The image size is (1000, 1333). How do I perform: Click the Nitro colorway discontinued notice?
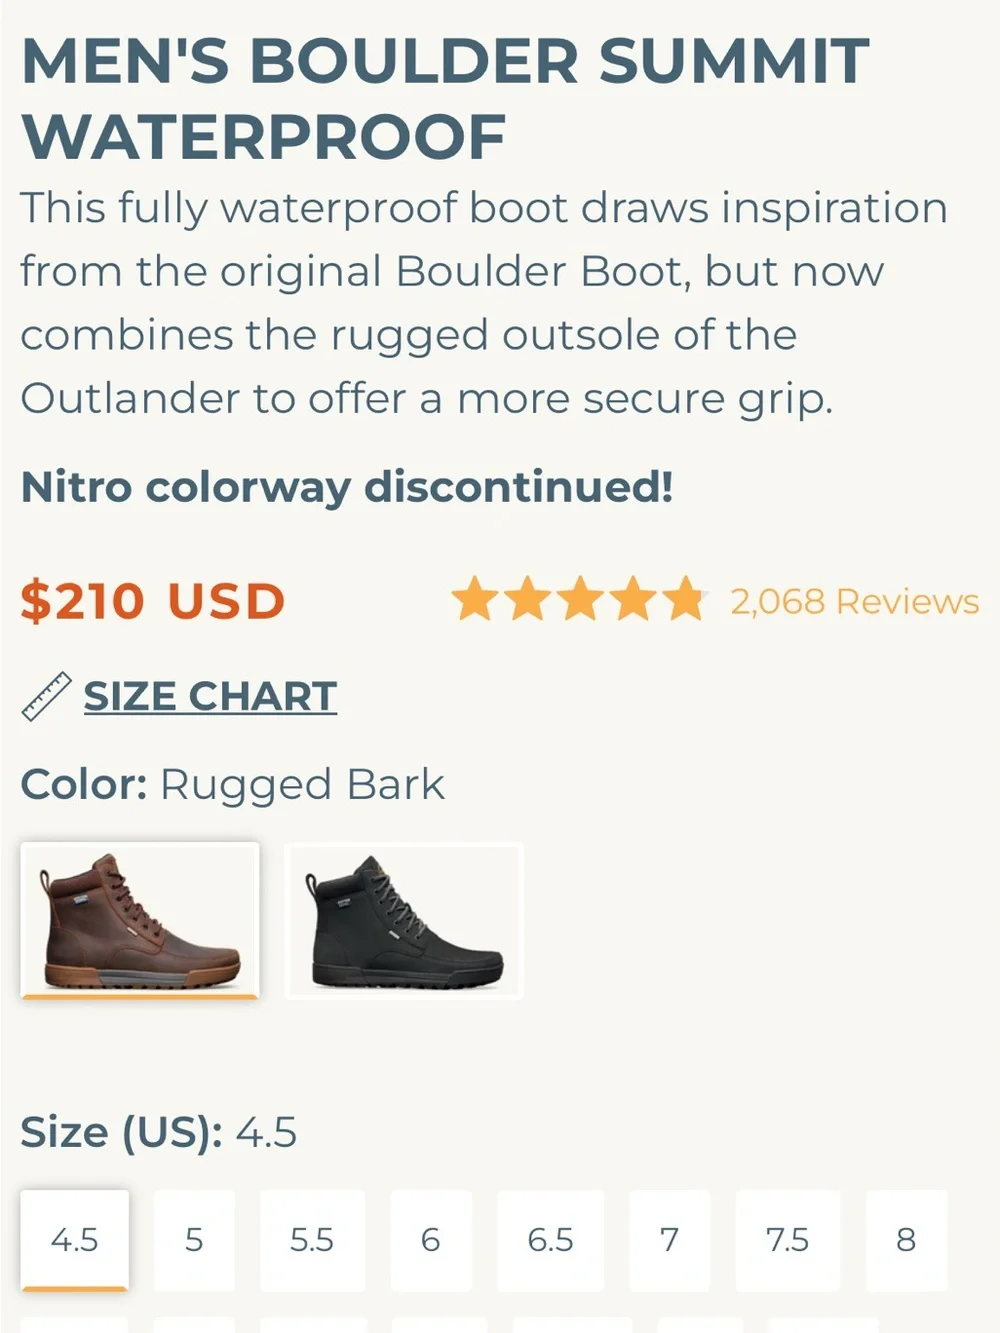click(x=347, y=487)
